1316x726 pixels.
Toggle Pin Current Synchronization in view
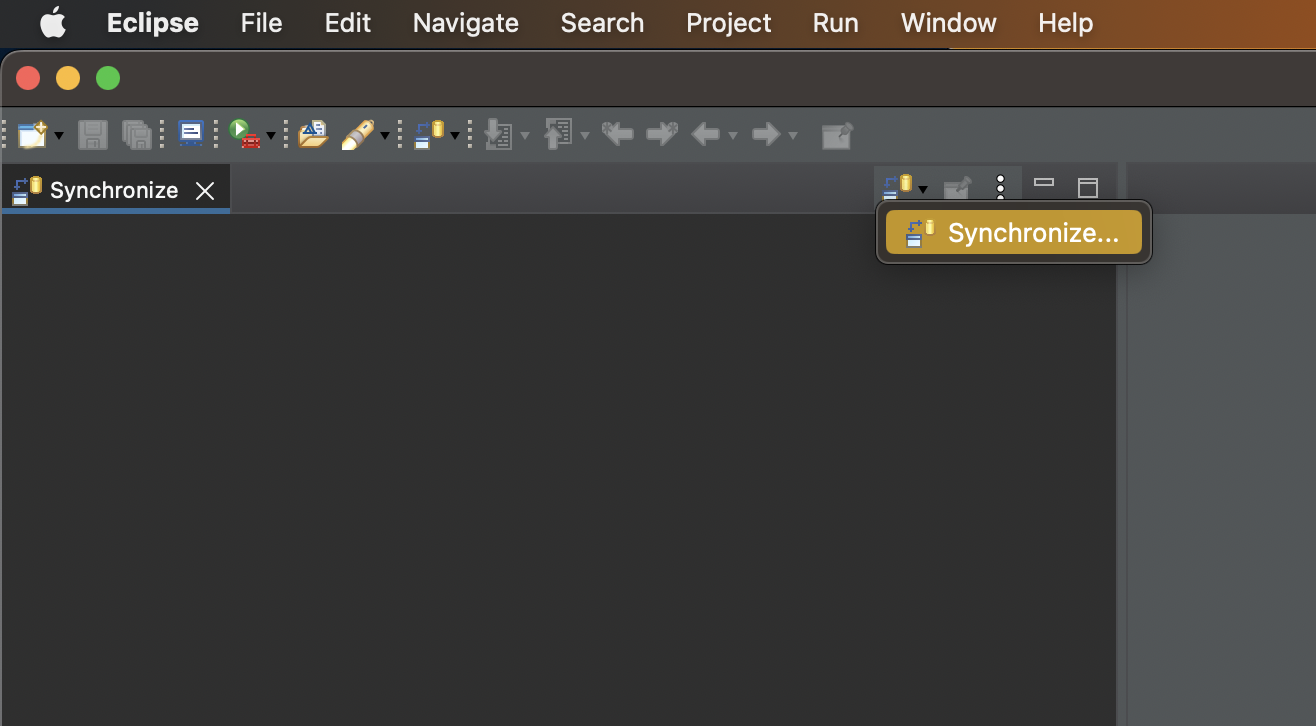click(957, 187)
